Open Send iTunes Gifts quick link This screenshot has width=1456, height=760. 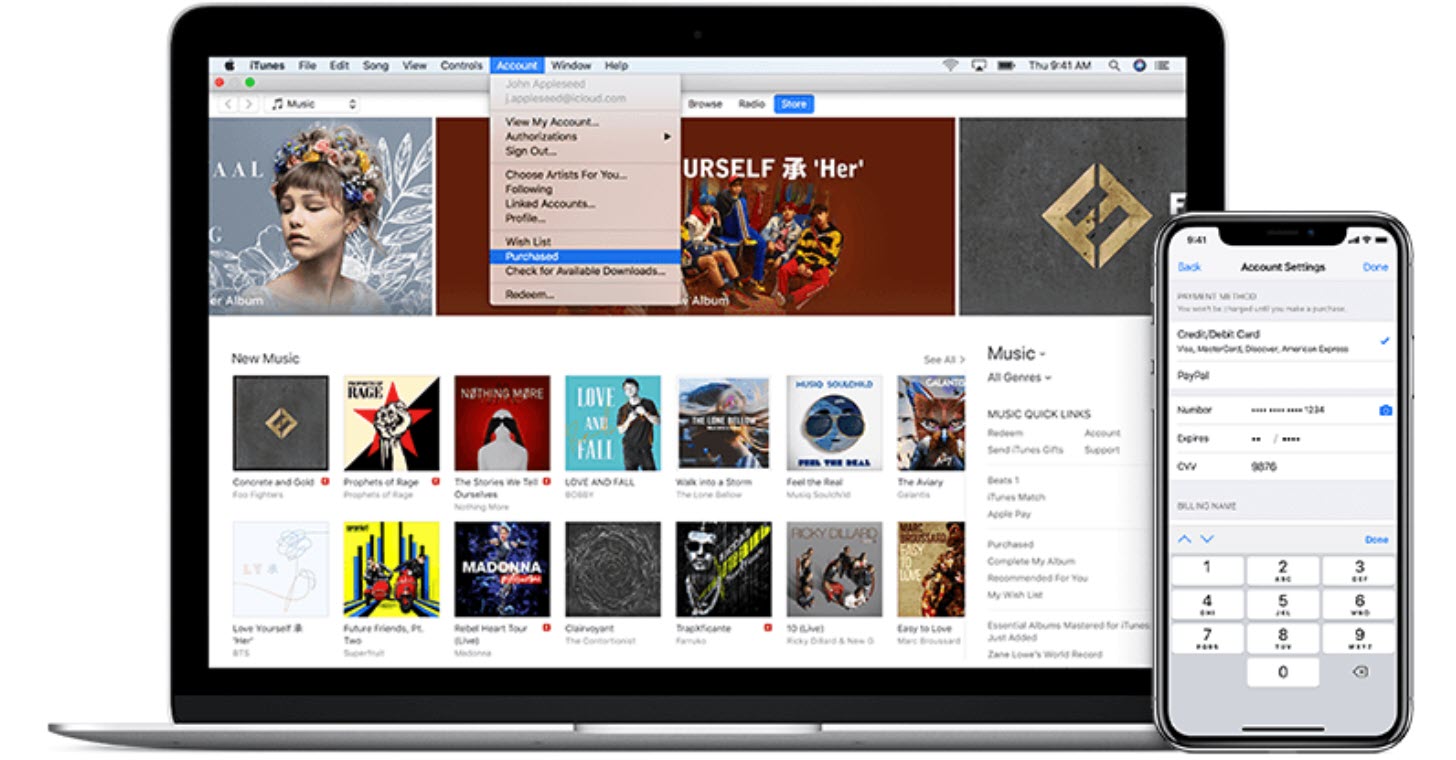[1025, 451]
